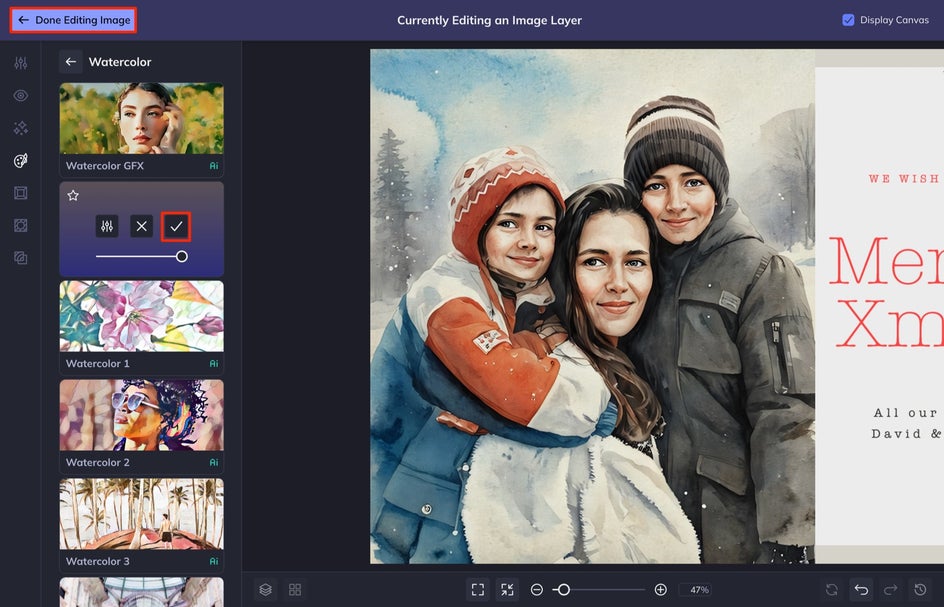Viewport: 944px width, 607px height.
Task: Click the watercolor family photo on canvas
Action: click(592, 307)
